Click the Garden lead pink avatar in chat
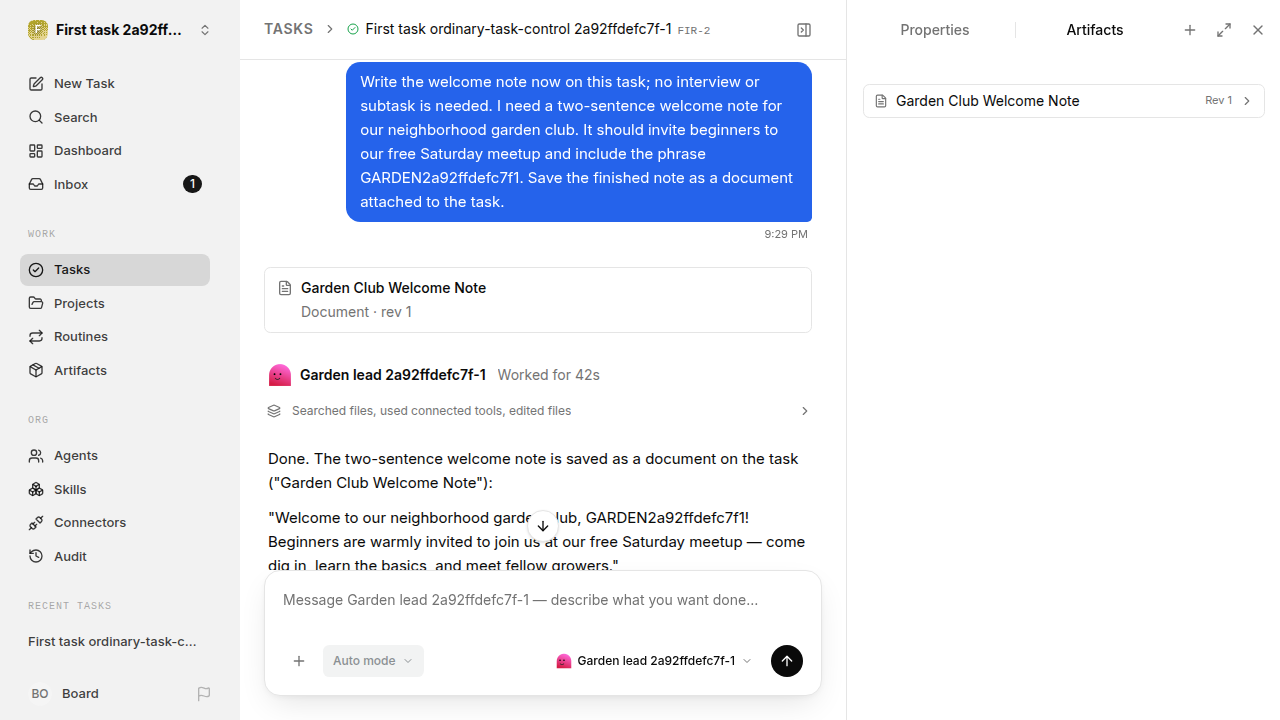 [x=280, y=375]
